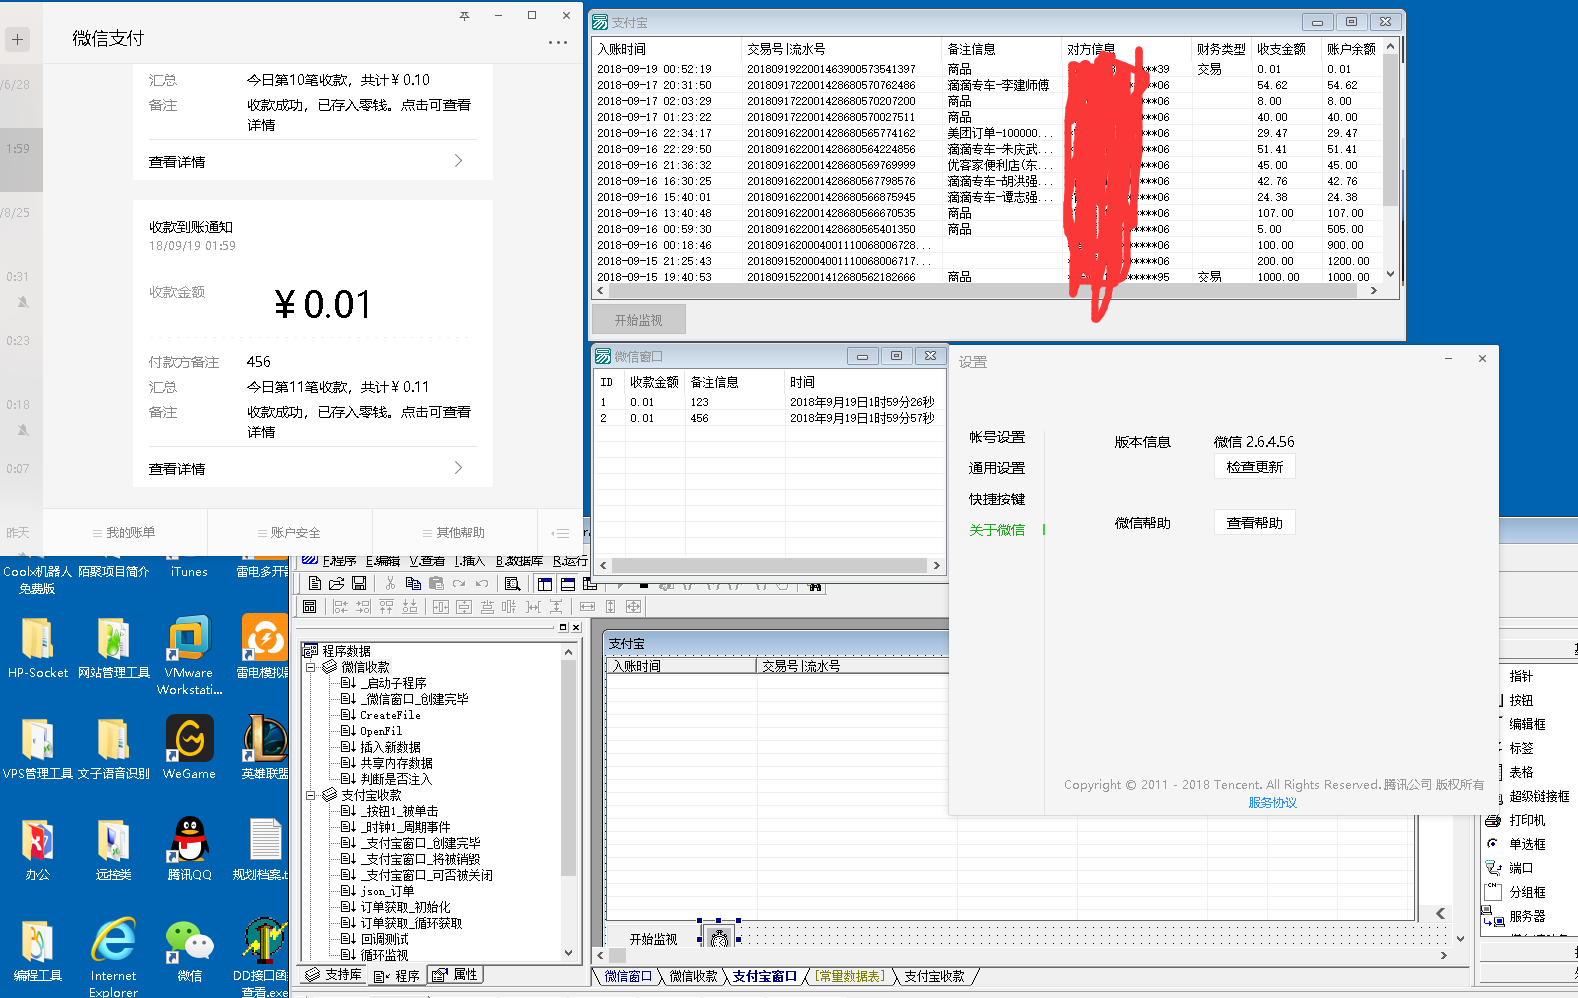Open the 其他帮助 bottom menu
The width and height of the screenshot is (1578, 998).
(455, 533)
